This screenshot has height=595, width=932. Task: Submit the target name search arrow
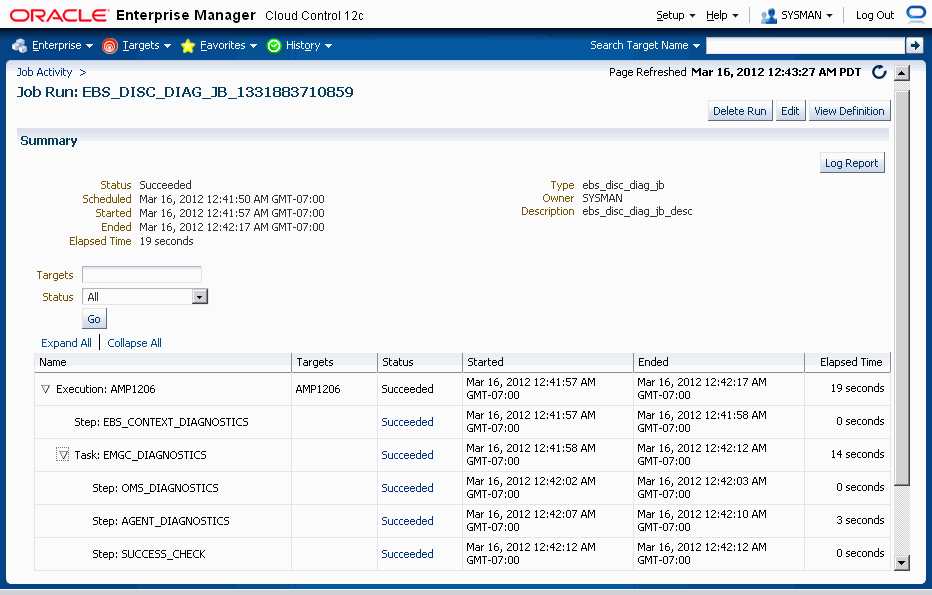point(914,45)
